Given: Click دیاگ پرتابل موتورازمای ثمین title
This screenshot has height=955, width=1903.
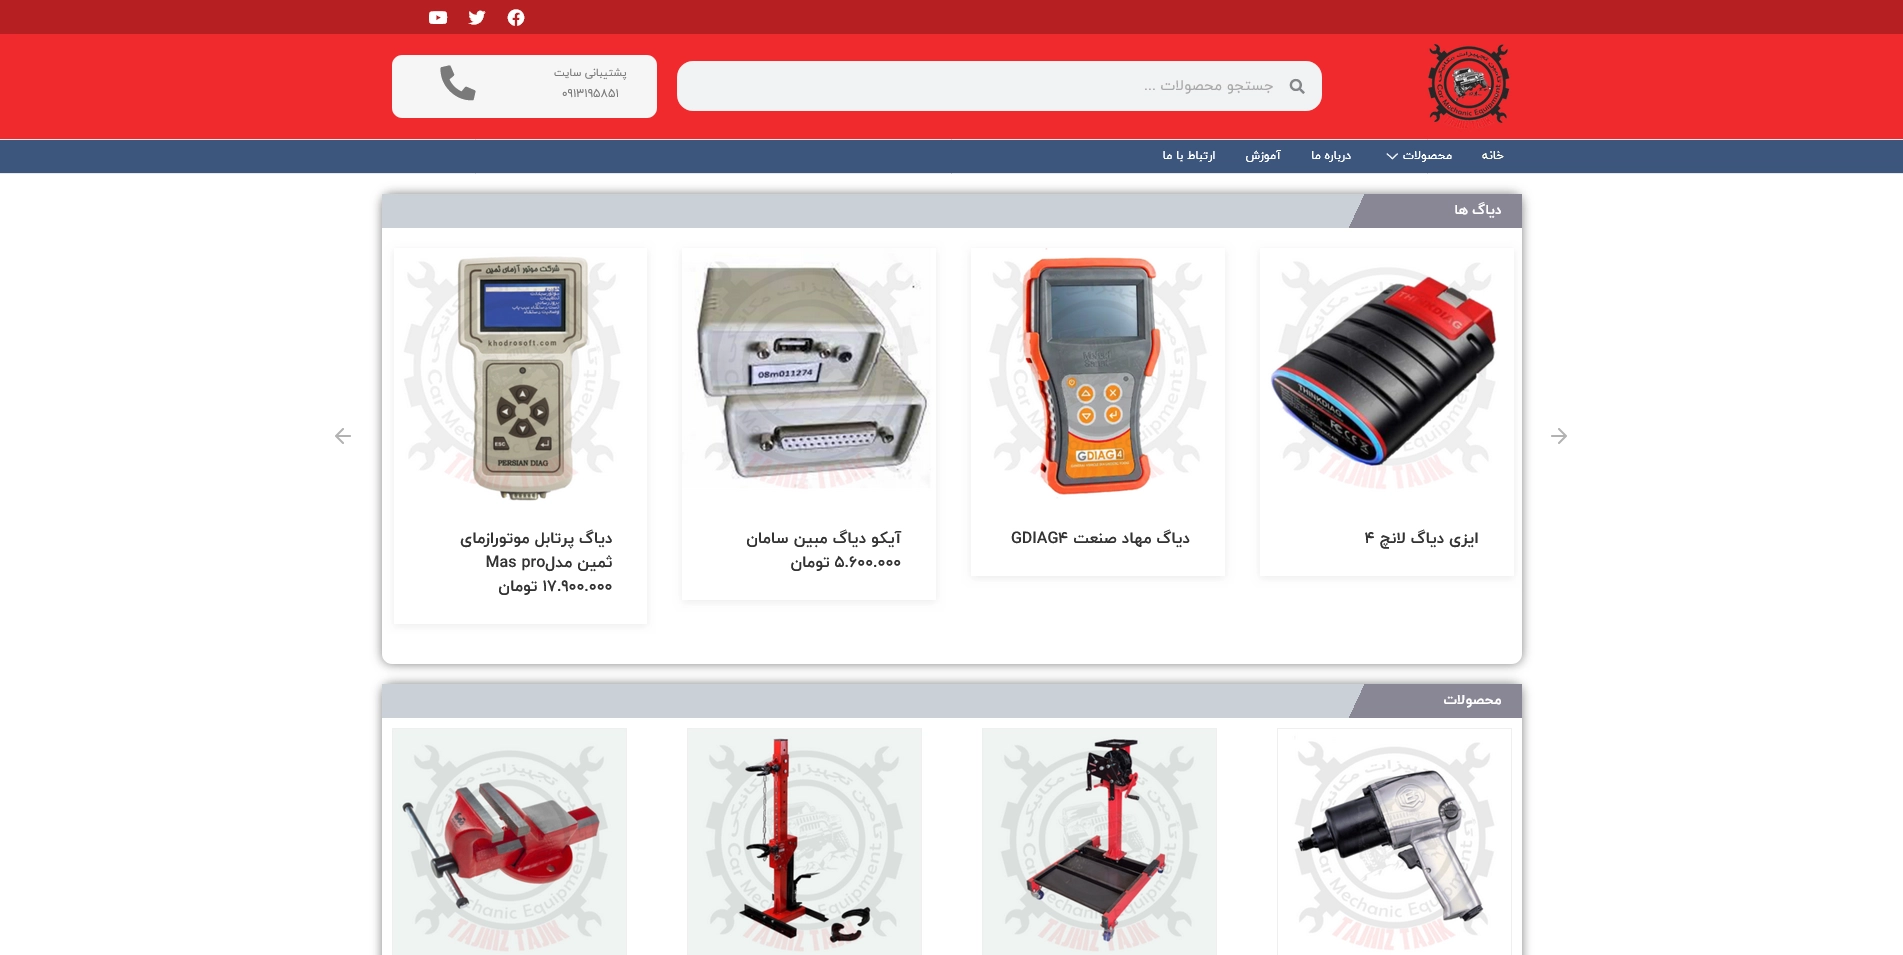Looking at the screenshot, I should click(x=537, y=550).
